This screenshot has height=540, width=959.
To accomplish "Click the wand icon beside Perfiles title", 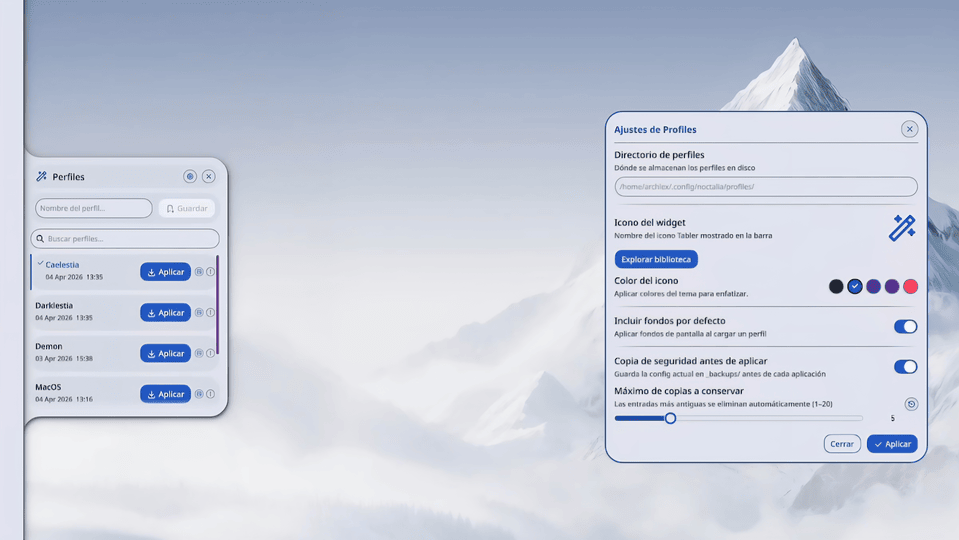I will (42, 177).
